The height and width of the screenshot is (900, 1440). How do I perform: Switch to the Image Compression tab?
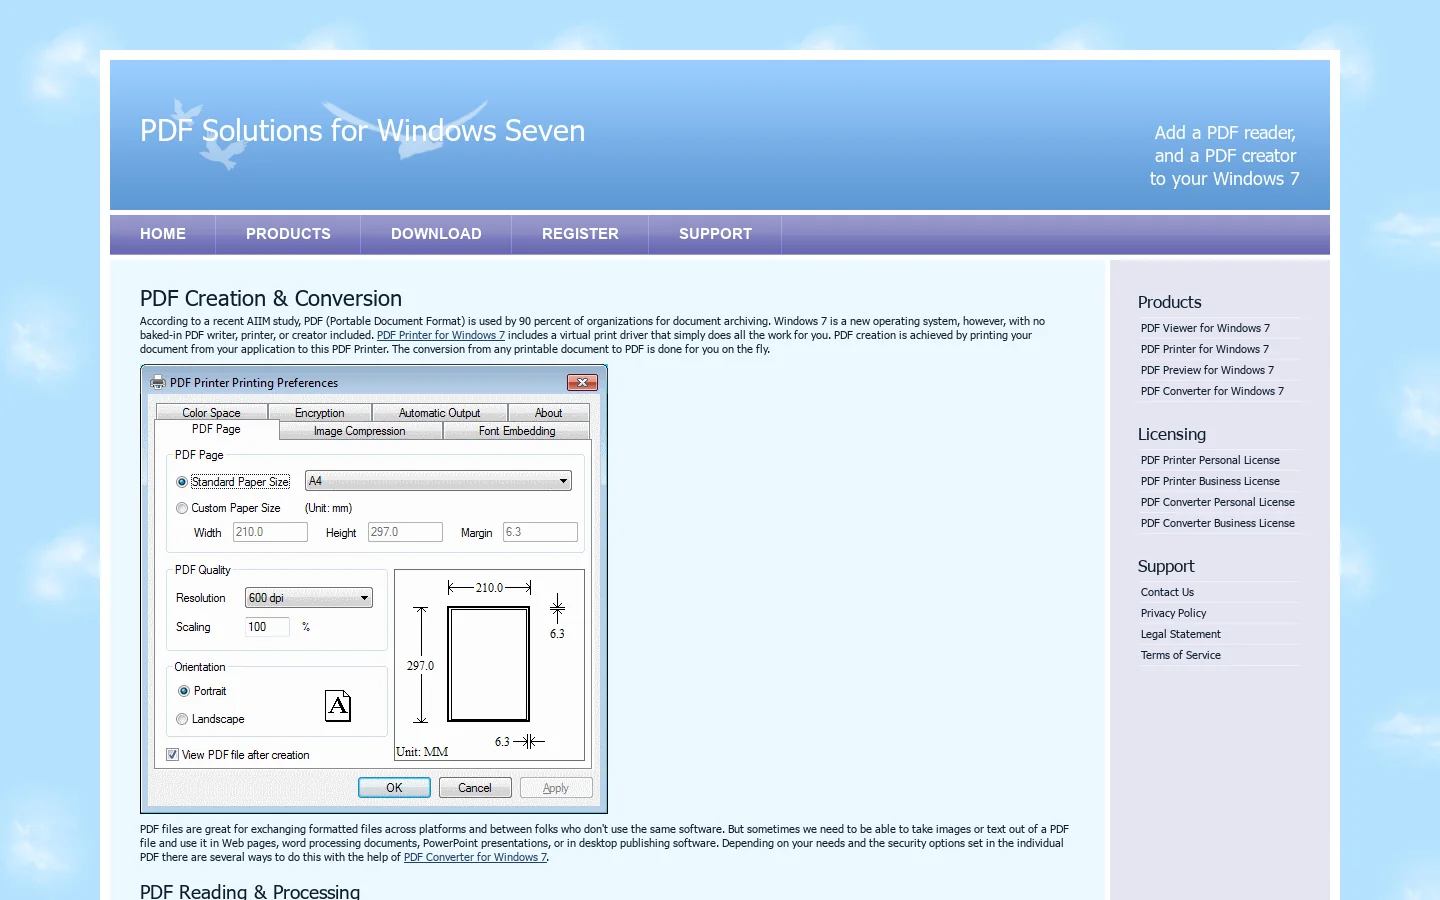click(x=360, y=431)
